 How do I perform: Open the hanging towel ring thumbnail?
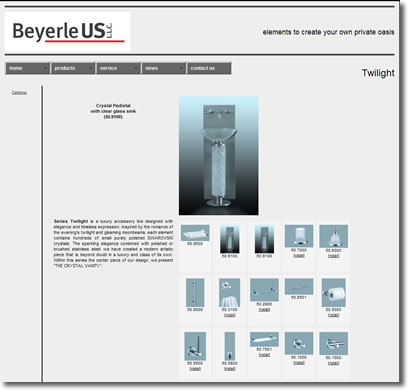pyautogui.click(x=229, y=293)
